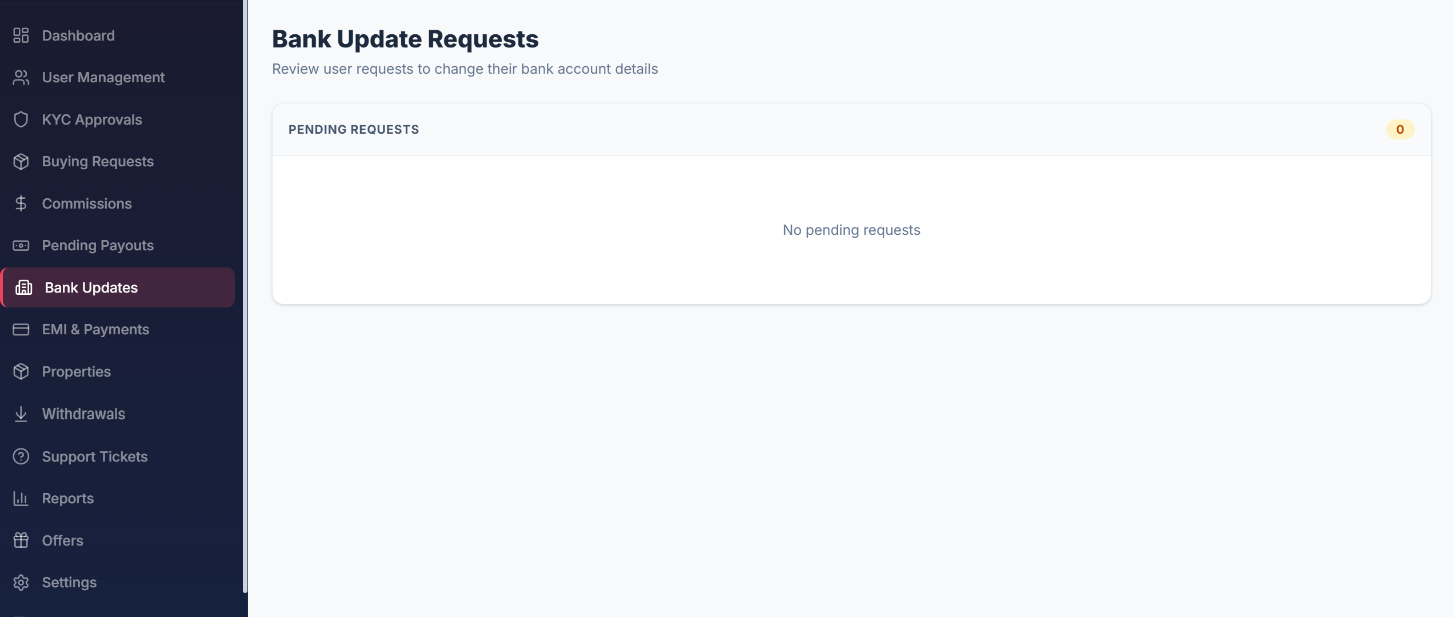Click the Bank Updates building icon
Screen dimensions: 1454x617
coord(24,288)
